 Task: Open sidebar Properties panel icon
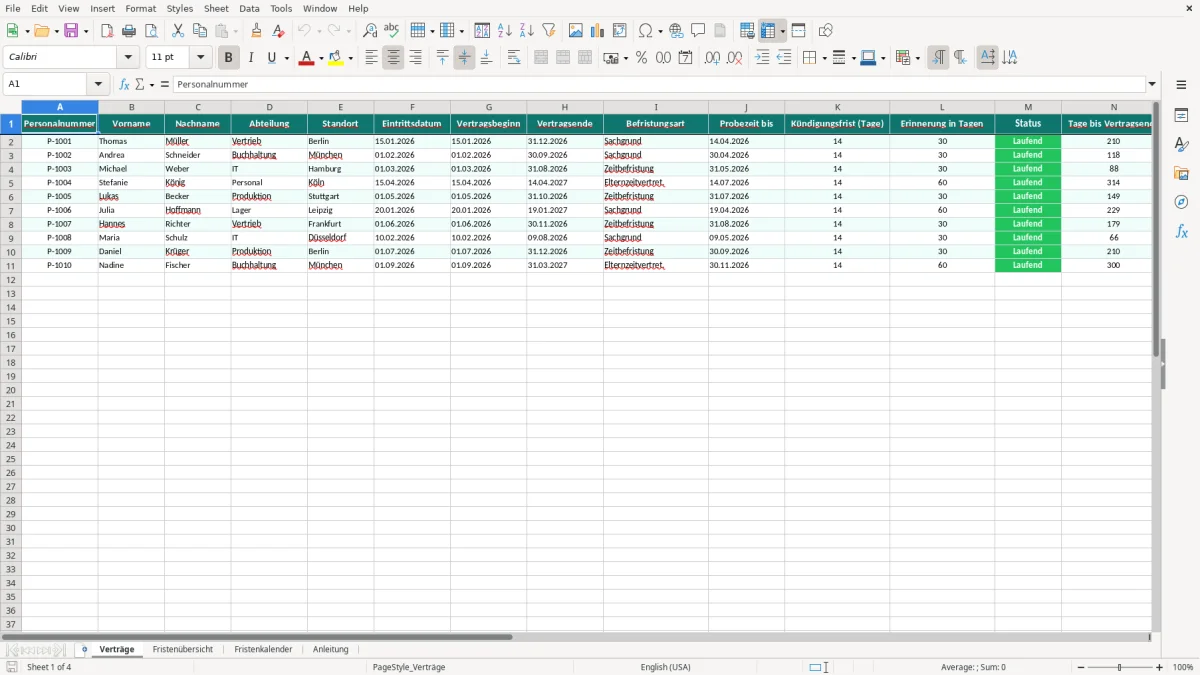click(x=1181, y=115)
